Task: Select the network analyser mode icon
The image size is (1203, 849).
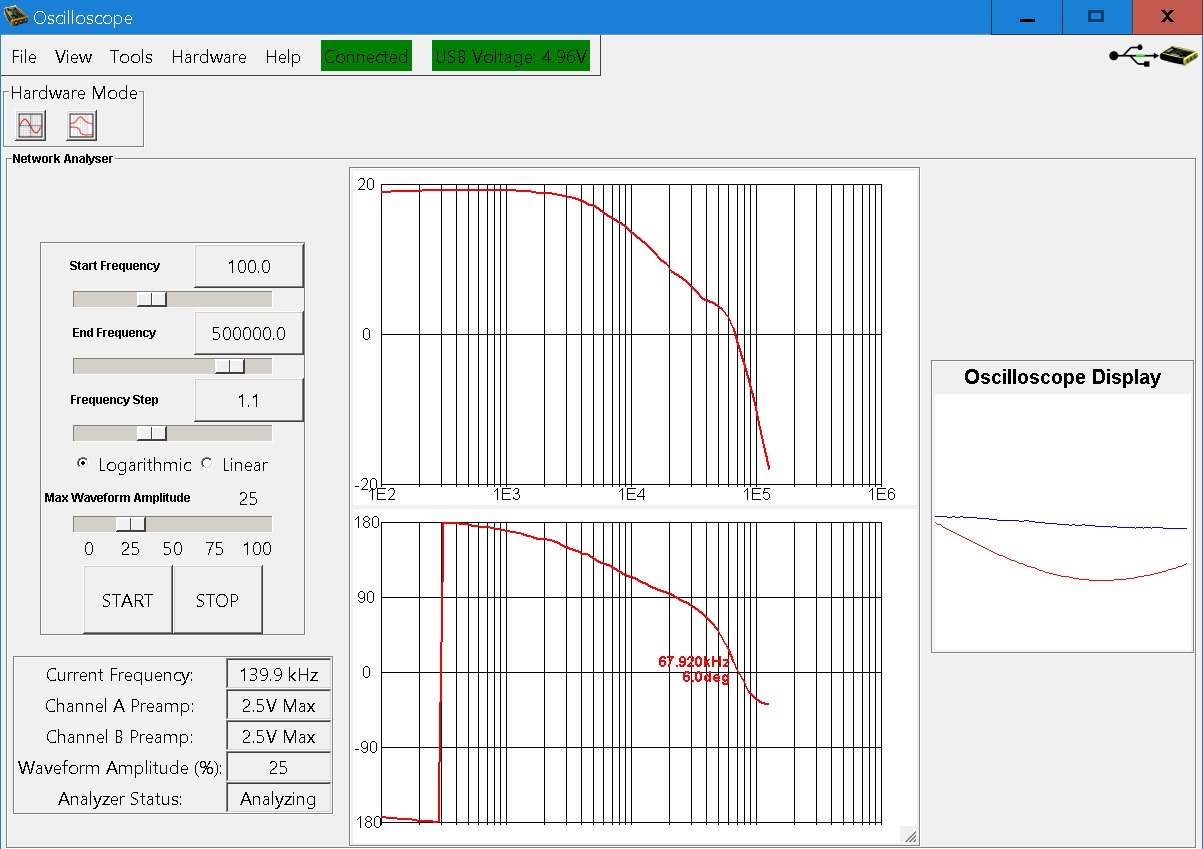Action: pyautogui.click(x=81, y=126)
